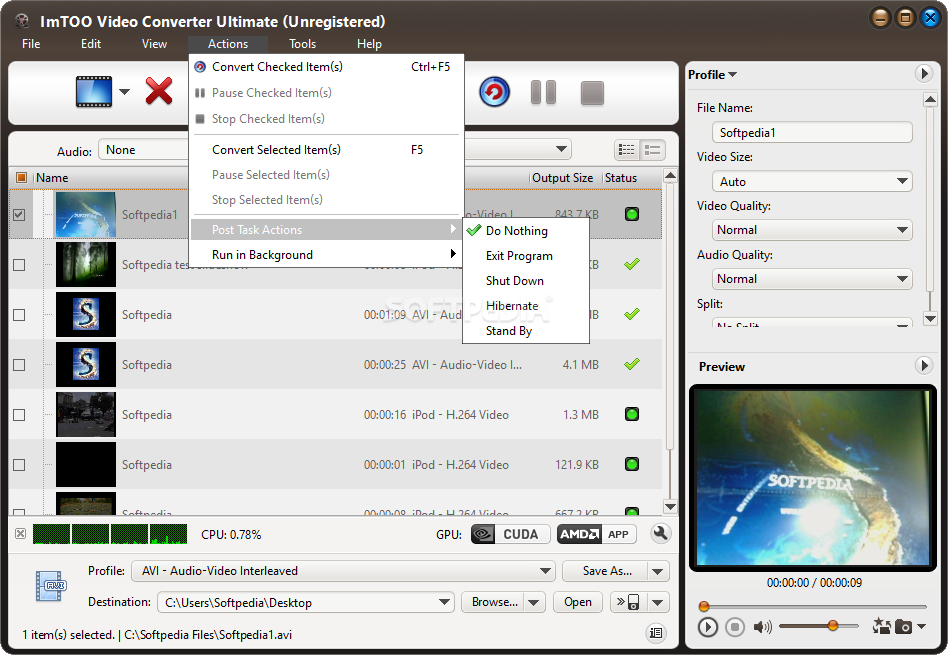Open the Help menu
This screenshot has height=655, width=948.
click(x=369, y=44)
